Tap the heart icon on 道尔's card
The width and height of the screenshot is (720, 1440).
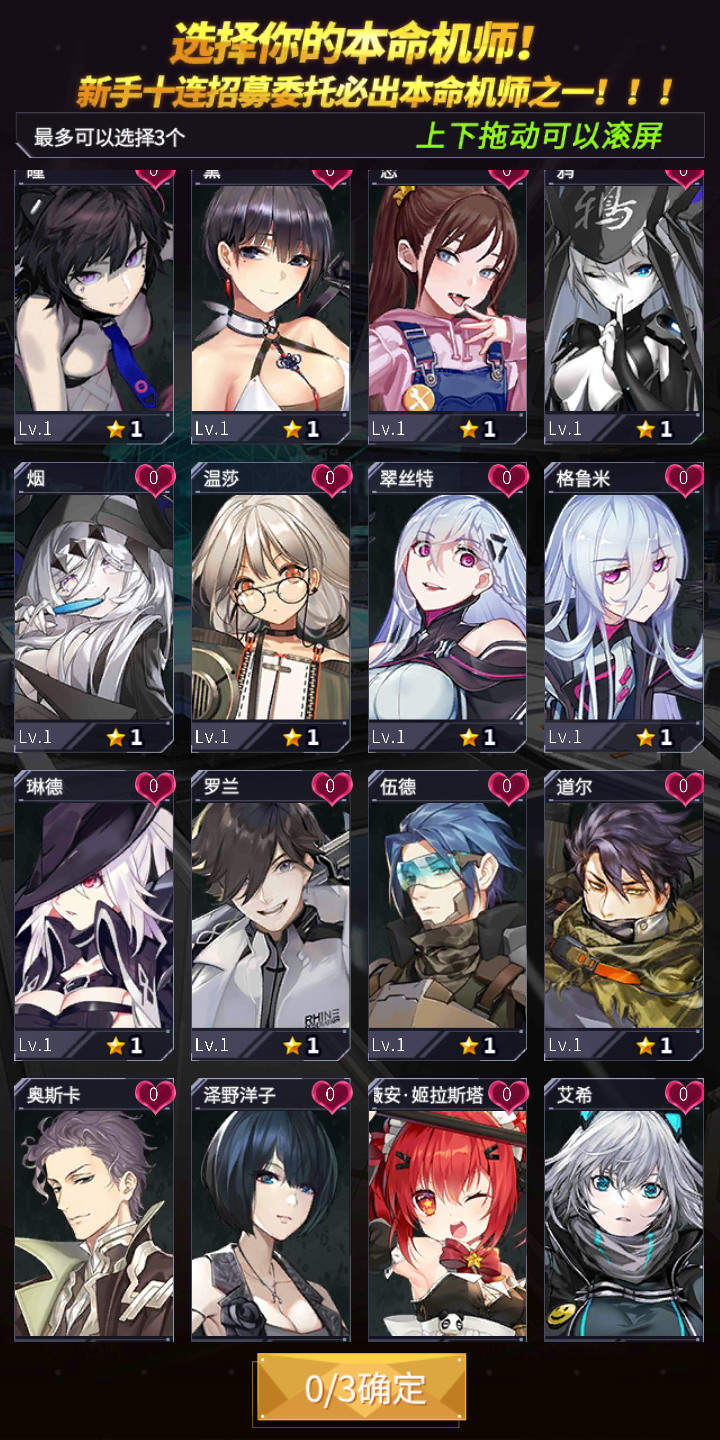pyautogui.click(x=683, y=787)
